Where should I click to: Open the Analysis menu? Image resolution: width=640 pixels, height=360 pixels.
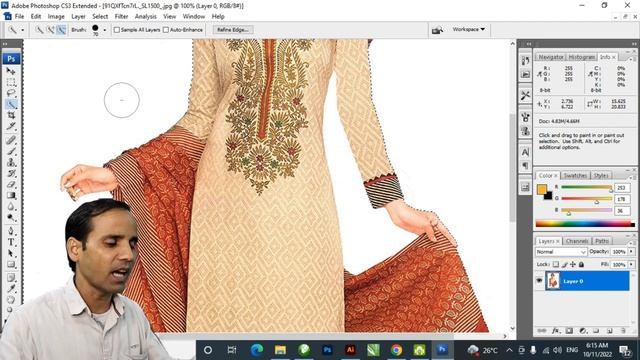click(146, 17)
